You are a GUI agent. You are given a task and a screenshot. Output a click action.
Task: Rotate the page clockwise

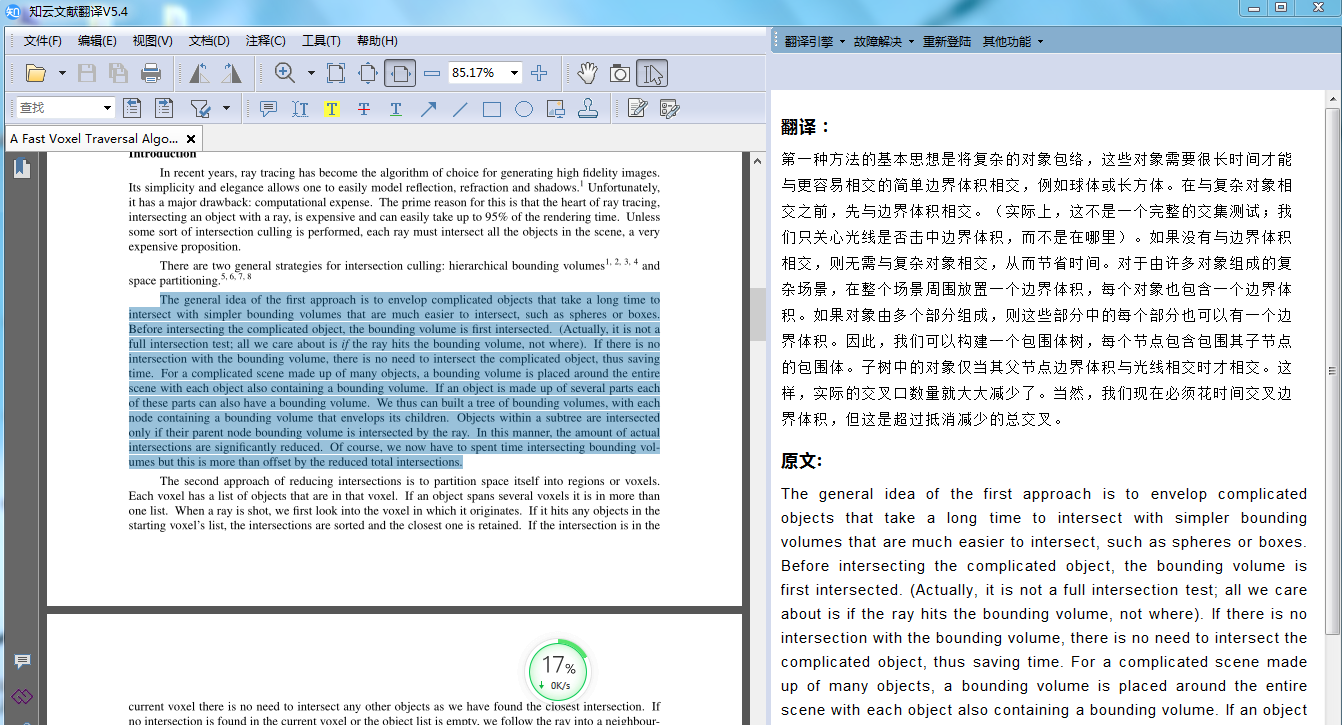pos(231,73)
